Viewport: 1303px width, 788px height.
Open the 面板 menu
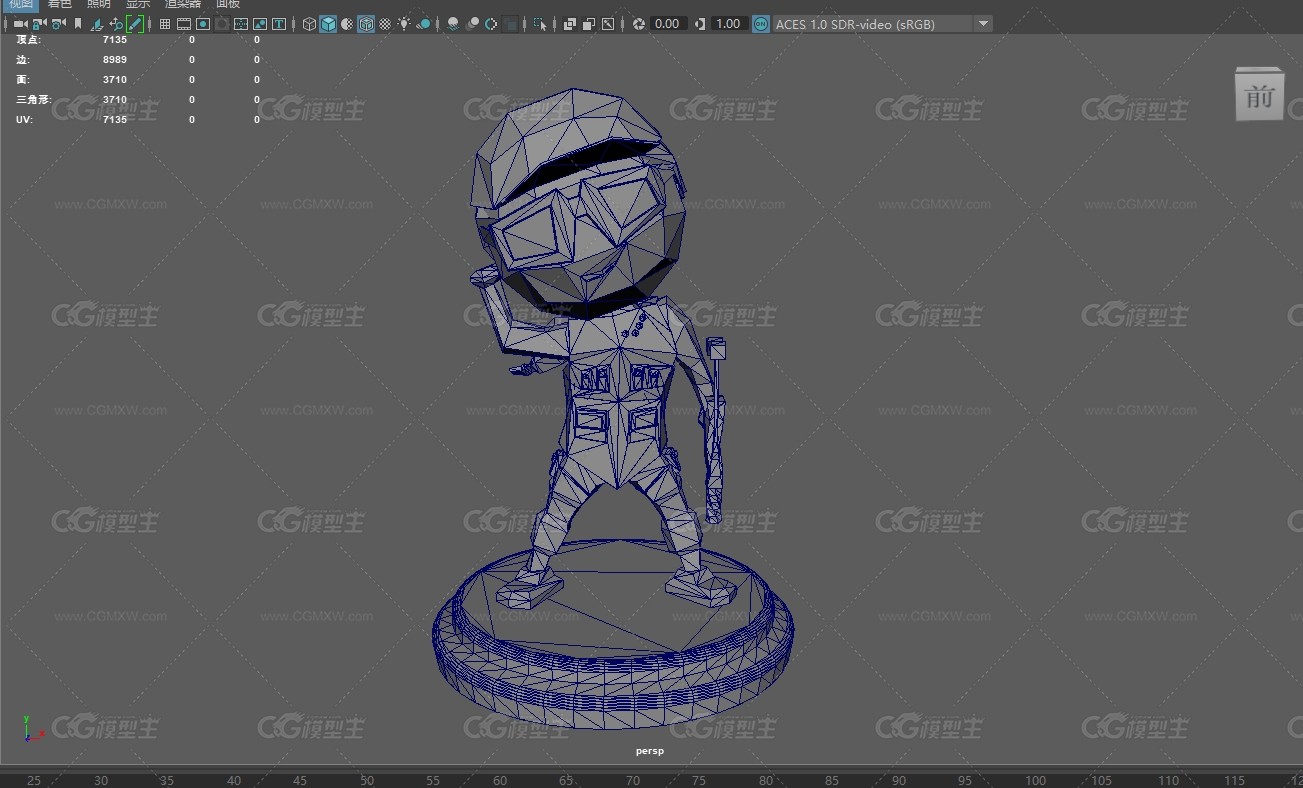[x=228, y=4]
